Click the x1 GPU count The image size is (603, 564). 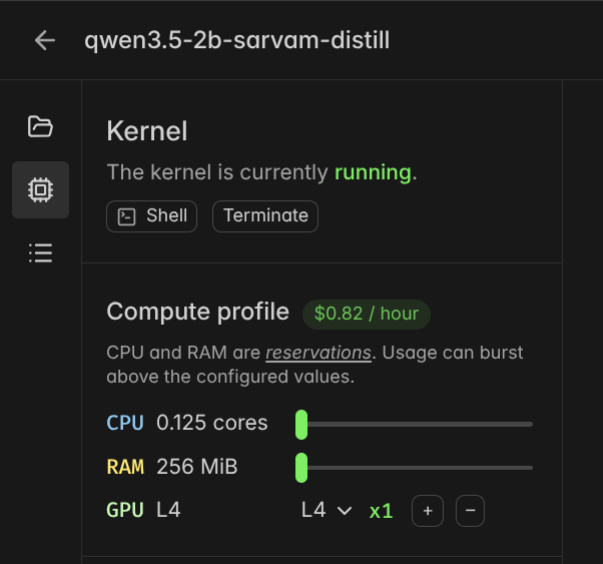click(x=381, y=511)
